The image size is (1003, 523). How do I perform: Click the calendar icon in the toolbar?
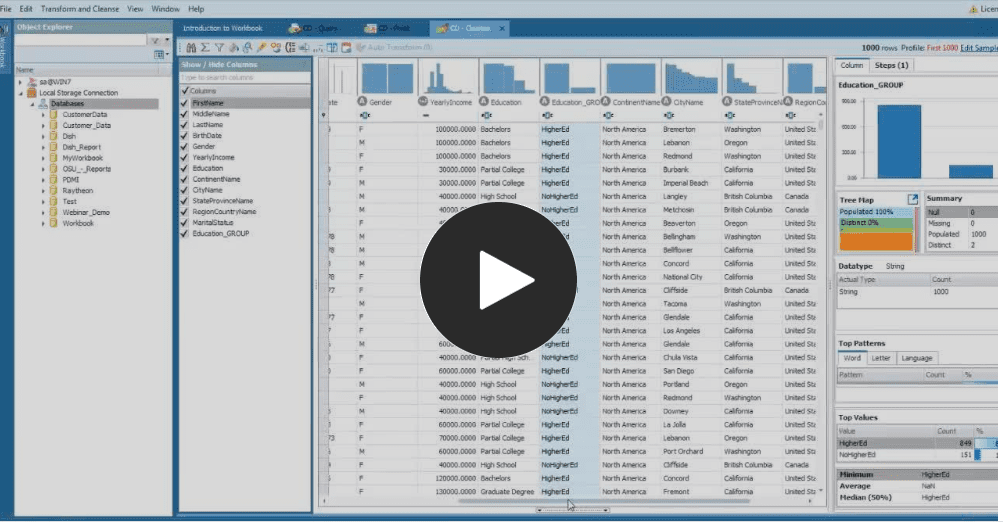345,47
